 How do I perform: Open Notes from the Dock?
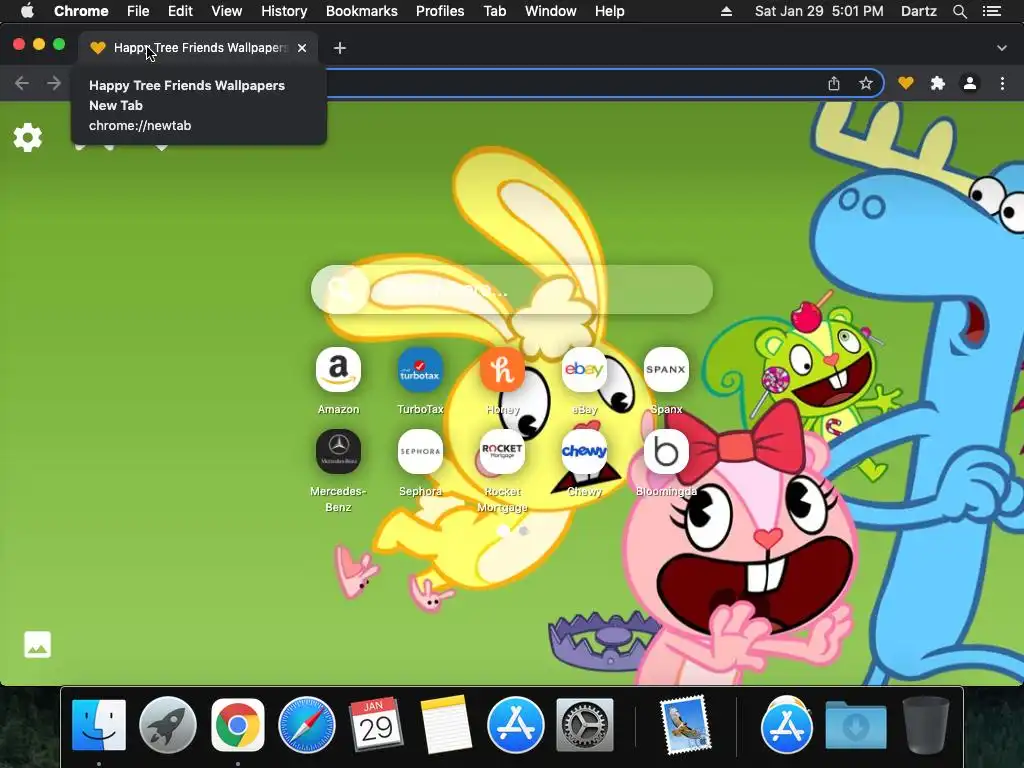[x=446, y=724]
